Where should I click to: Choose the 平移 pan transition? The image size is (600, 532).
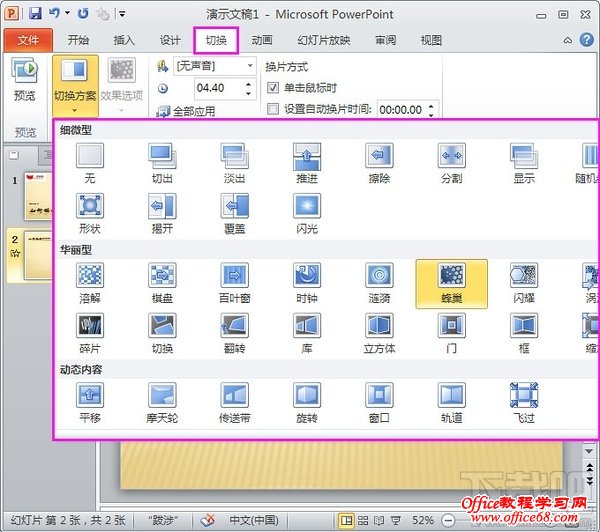coord(90,403)
